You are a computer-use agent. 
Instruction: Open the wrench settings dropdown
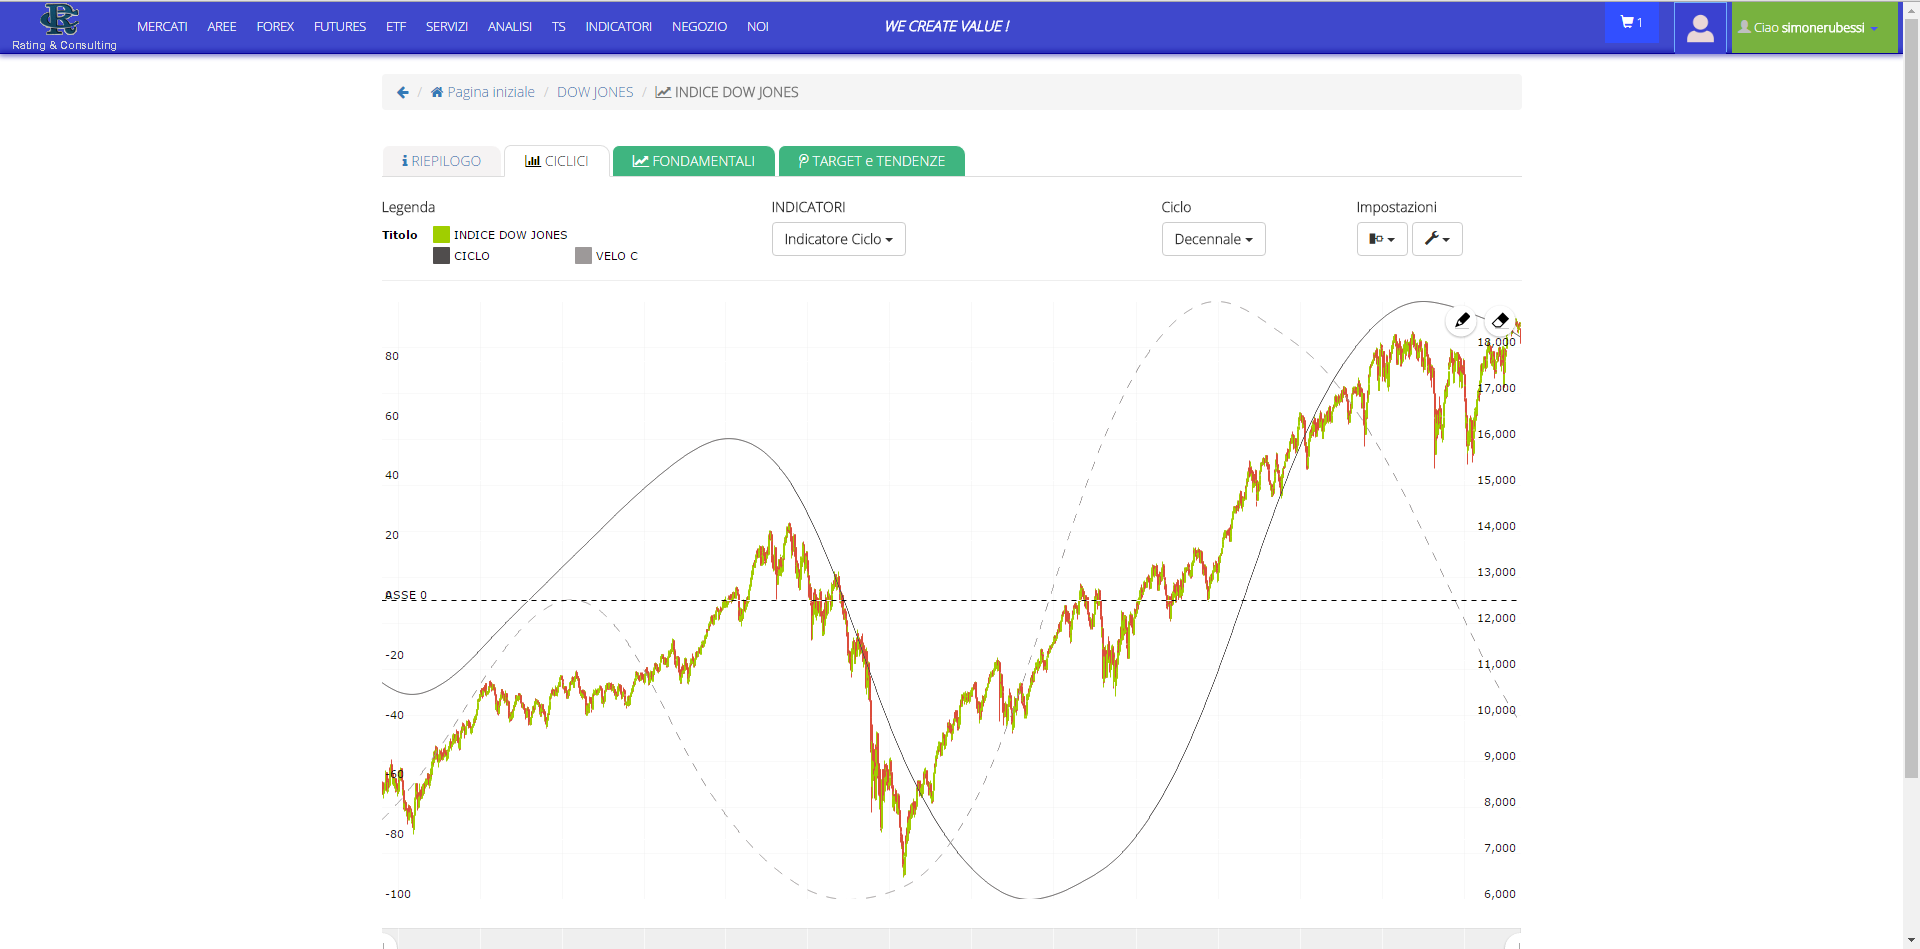(x=1437, y=239)
